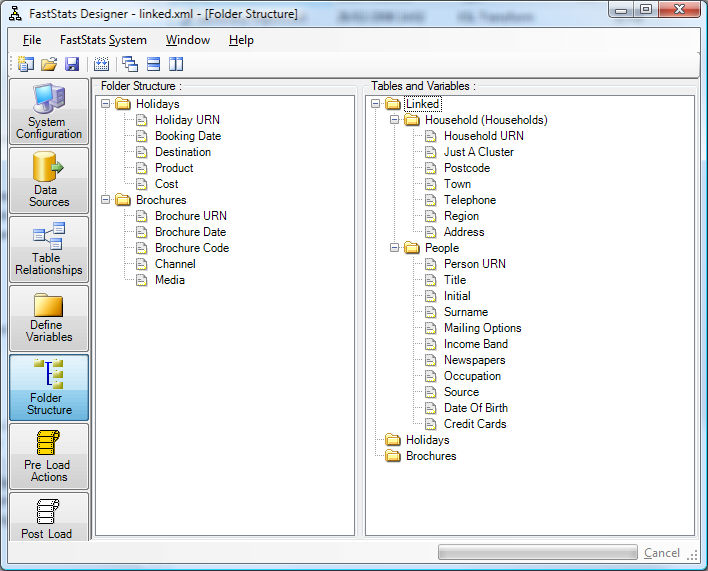Open the Define Variables panel

49,318
